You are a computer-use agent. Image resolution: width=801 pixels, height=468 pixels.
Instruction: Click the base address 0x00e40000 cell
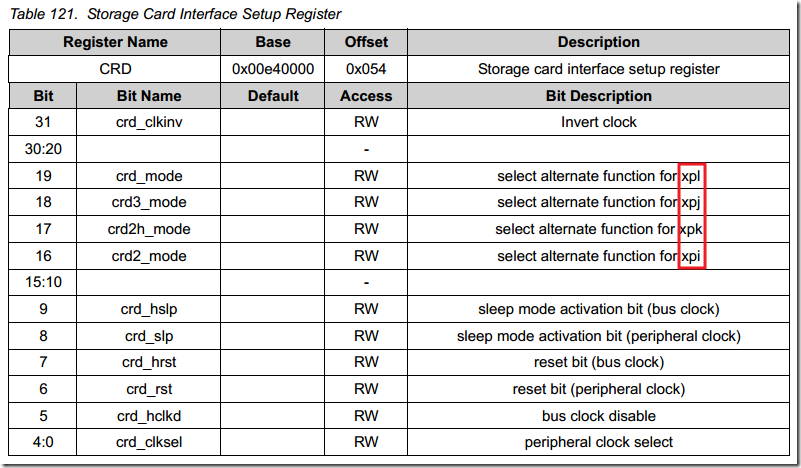click(x=273, y=69)
